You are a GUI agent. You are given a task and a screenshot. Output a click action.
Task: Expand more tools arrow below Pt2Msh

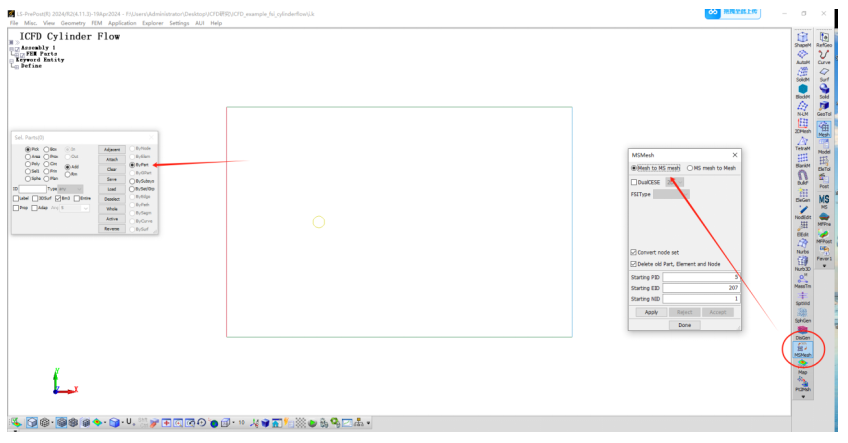click(803, 396)
